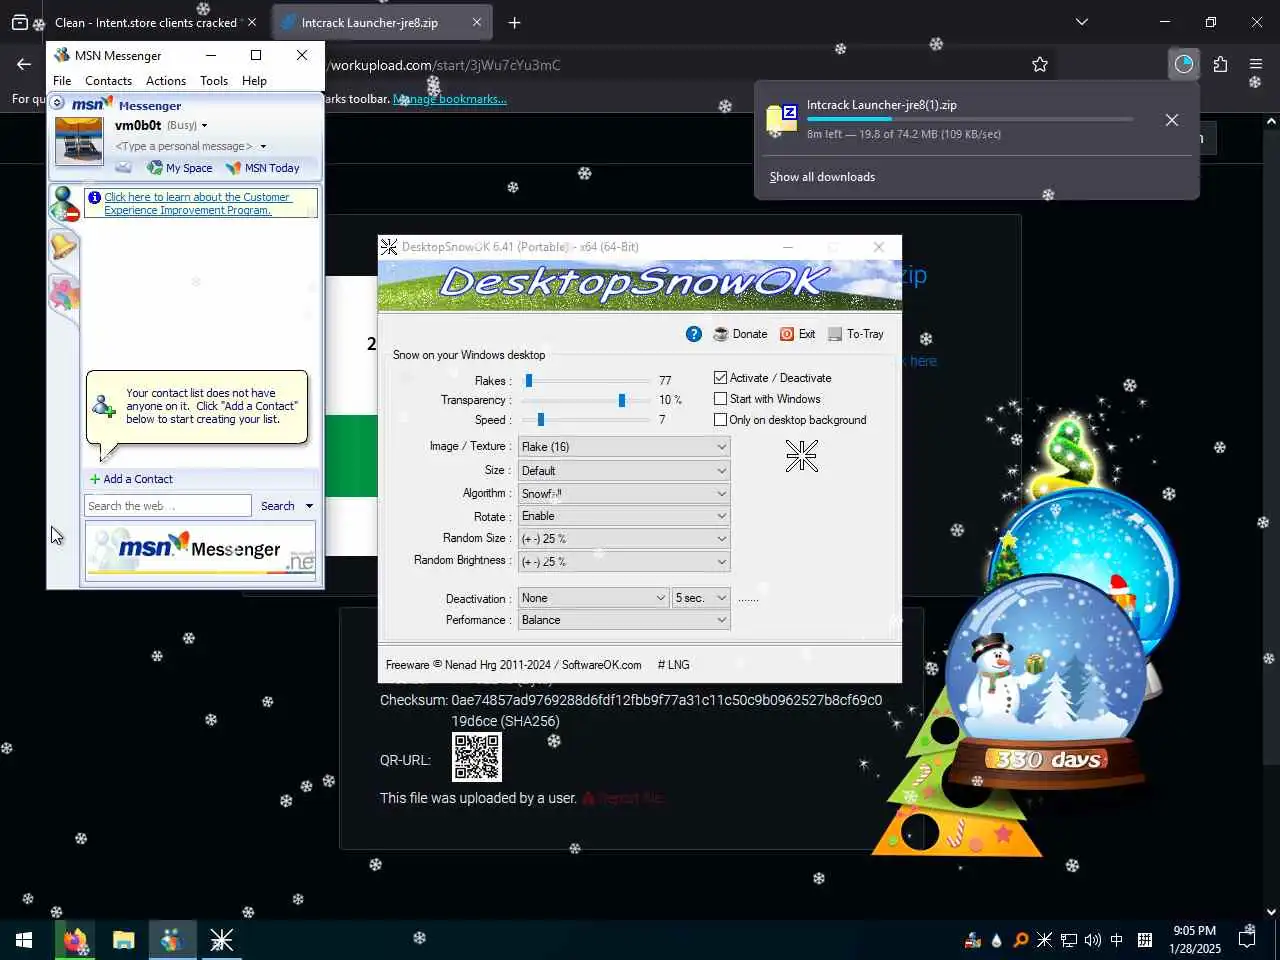Open the Deactivation dropdown set to None

pyautogui.click(x=593, y=598)
